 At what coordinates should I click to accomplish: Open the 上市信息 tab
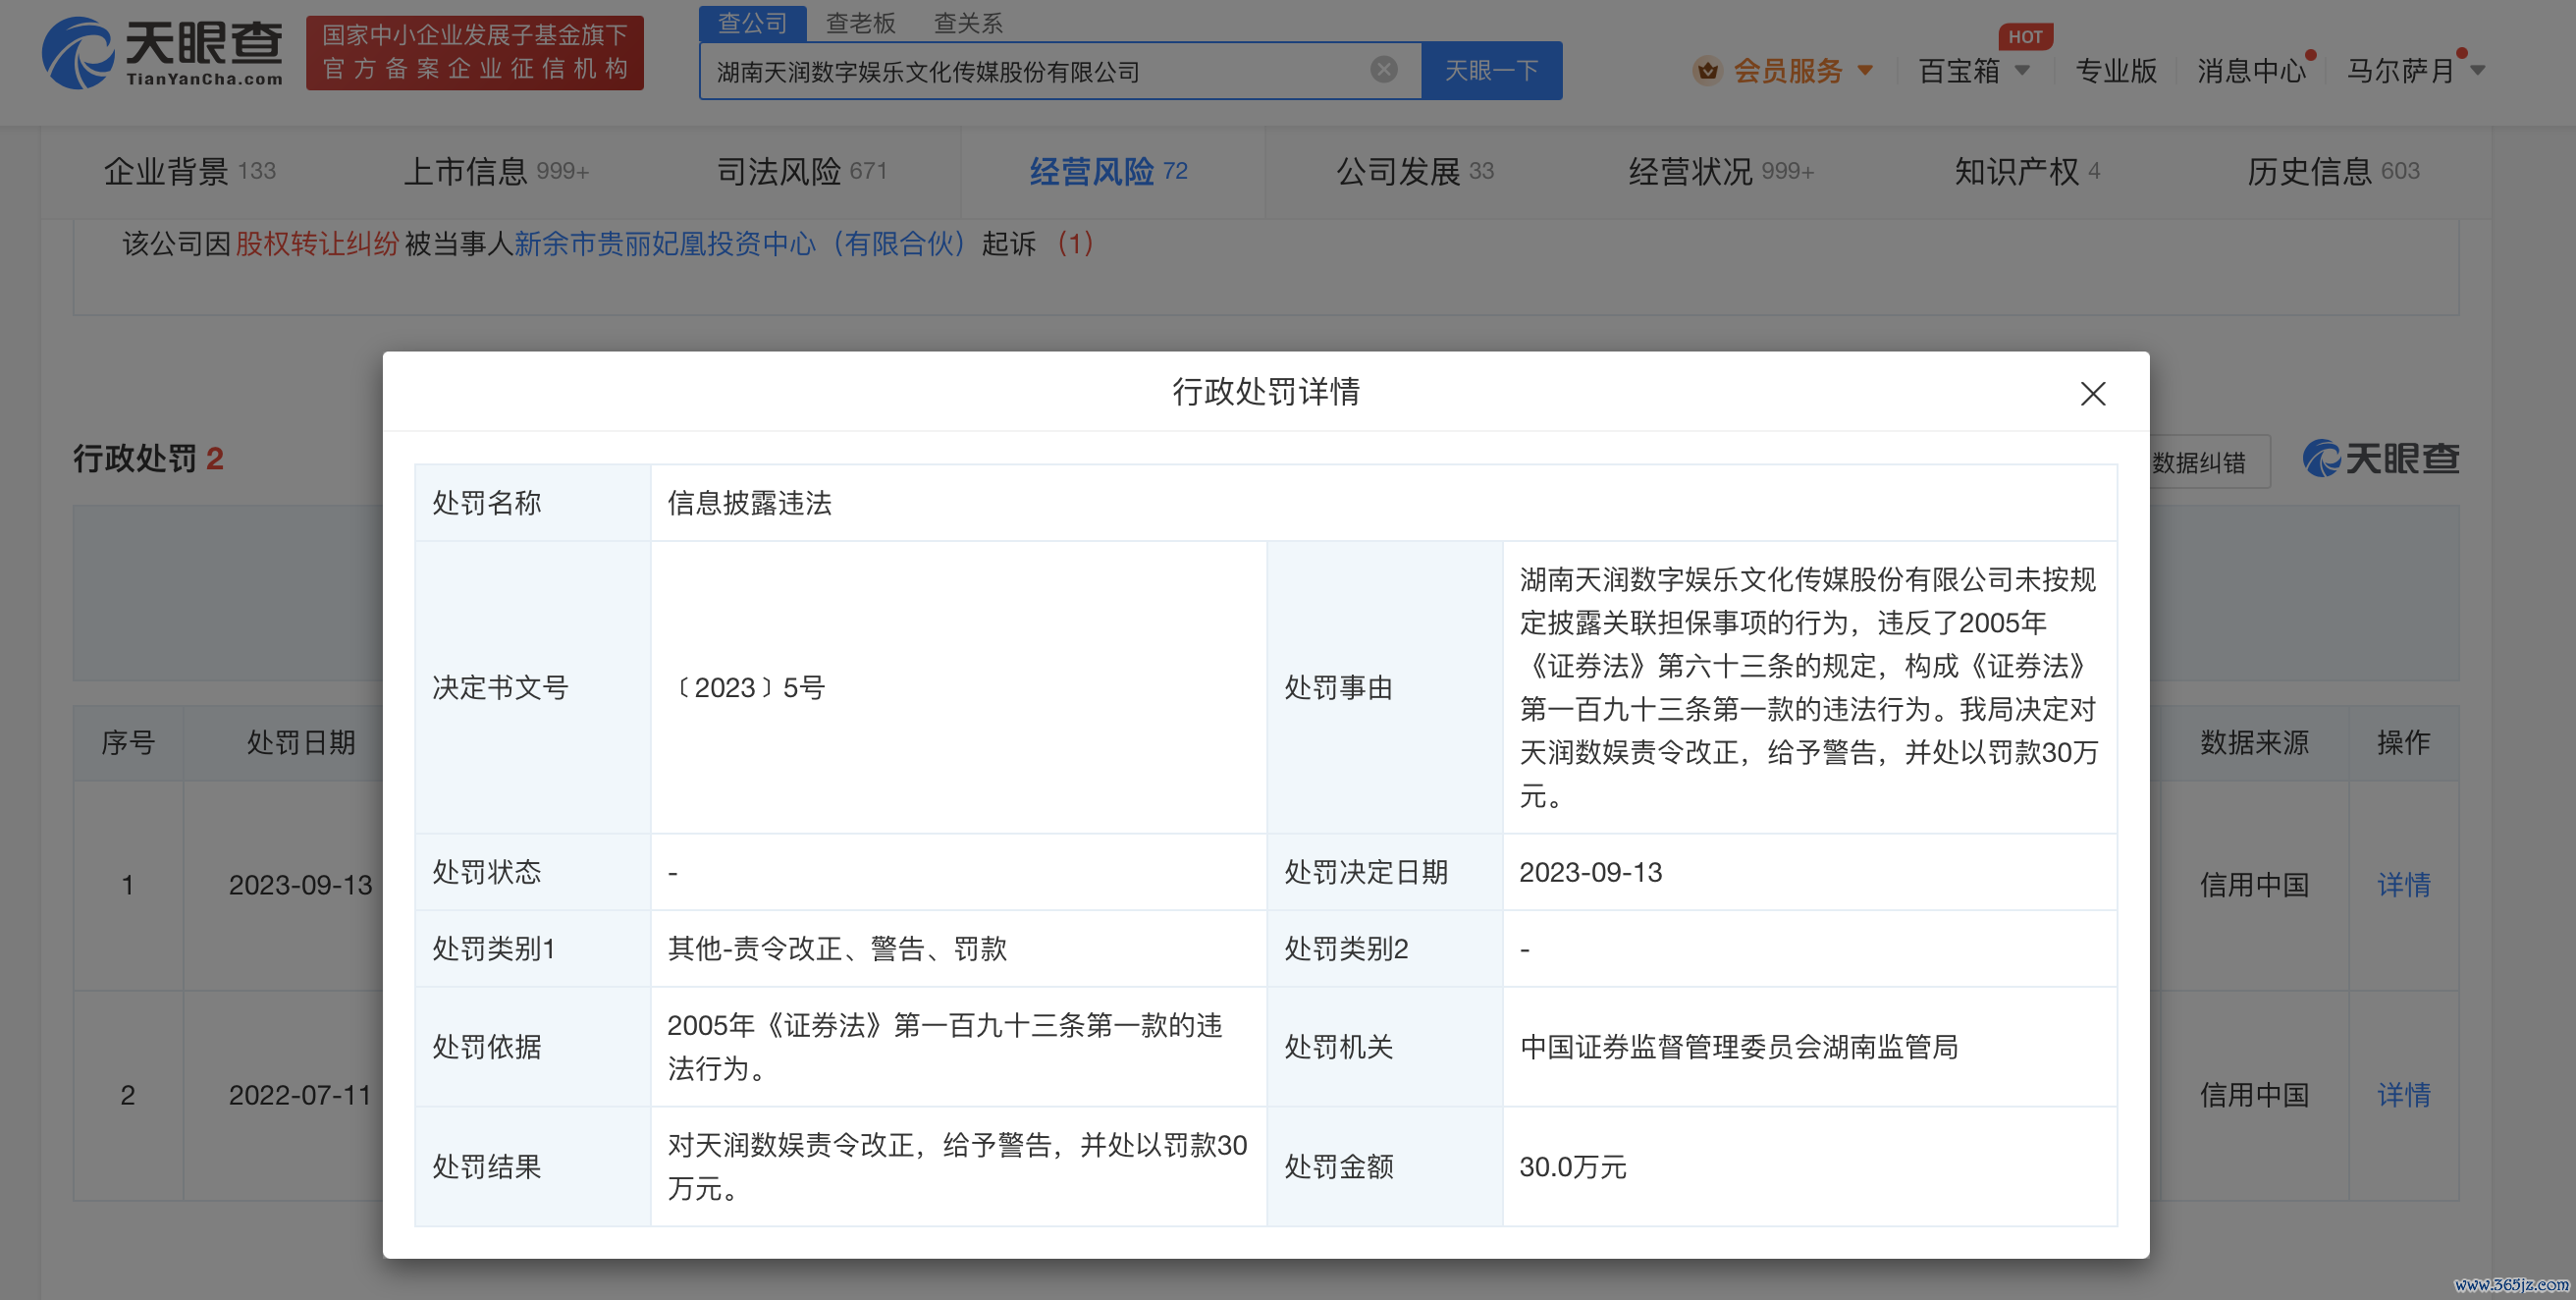[x=496, y=172]
